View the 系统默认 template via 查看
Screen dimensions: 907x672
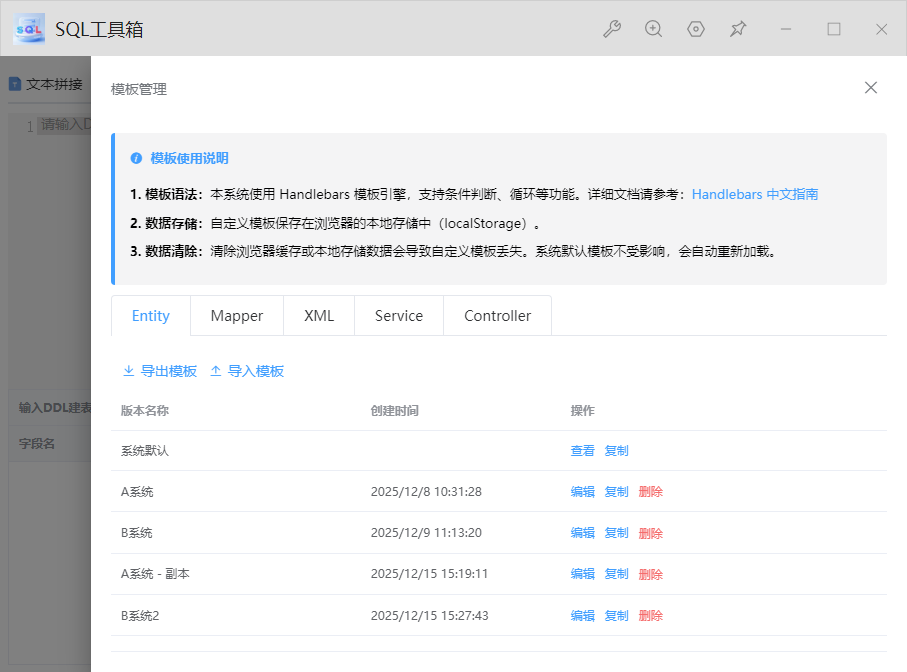(582, 451)
